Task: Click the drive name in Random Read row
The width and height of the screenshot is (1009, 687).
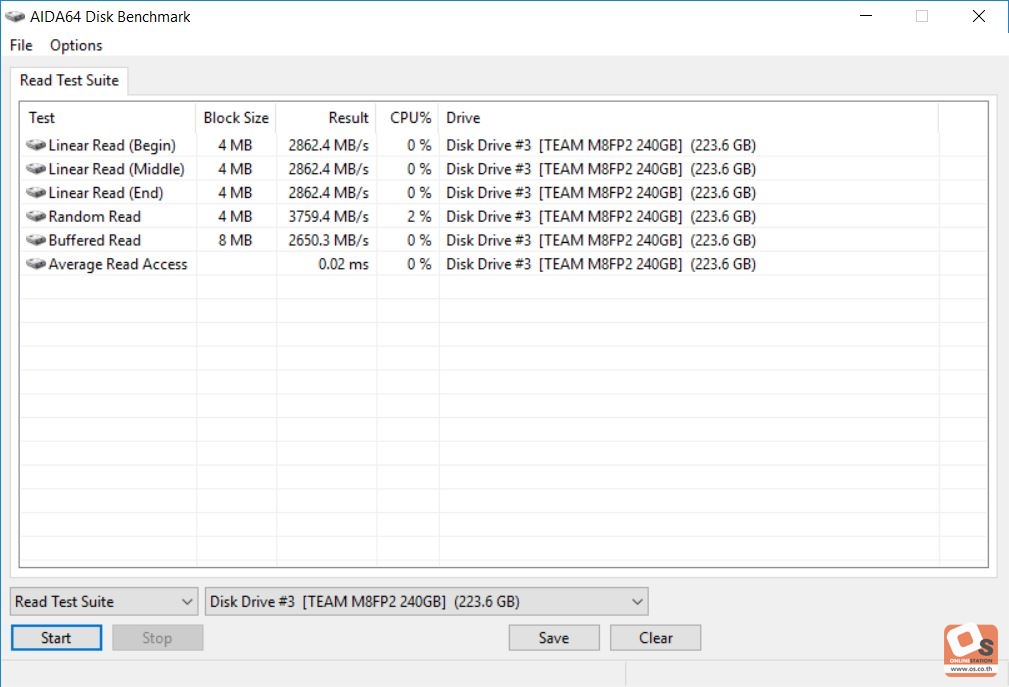Action: tap(601, 217)
